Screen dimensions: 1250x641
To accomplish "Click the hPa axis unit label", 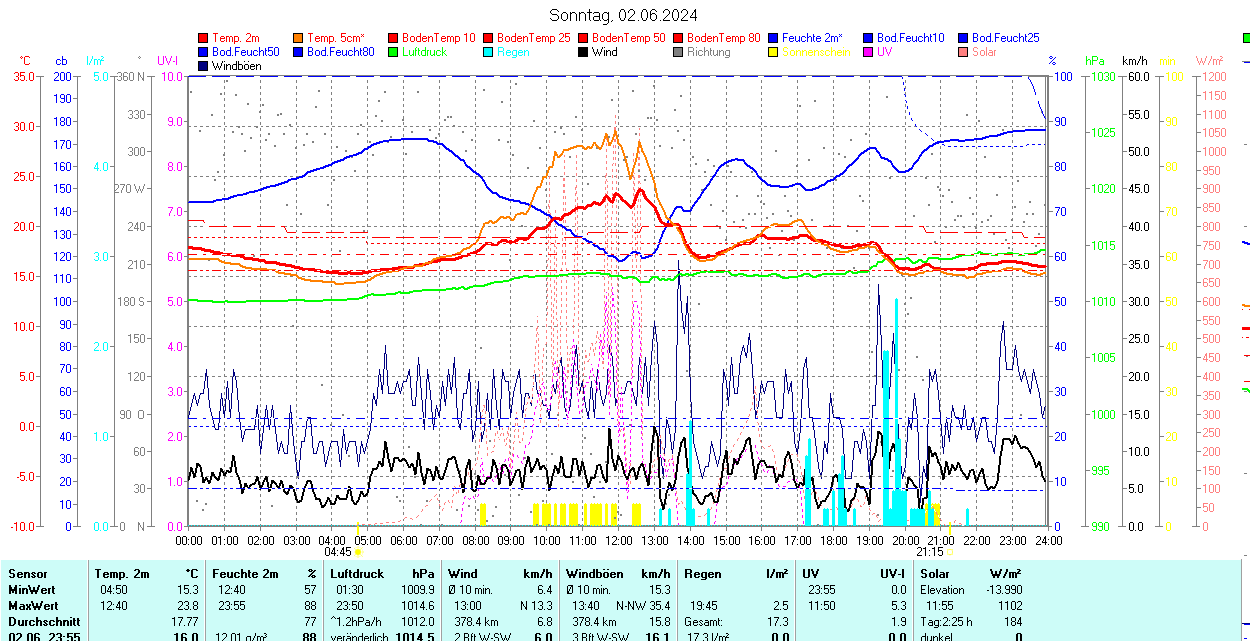I will (1096, 61).
